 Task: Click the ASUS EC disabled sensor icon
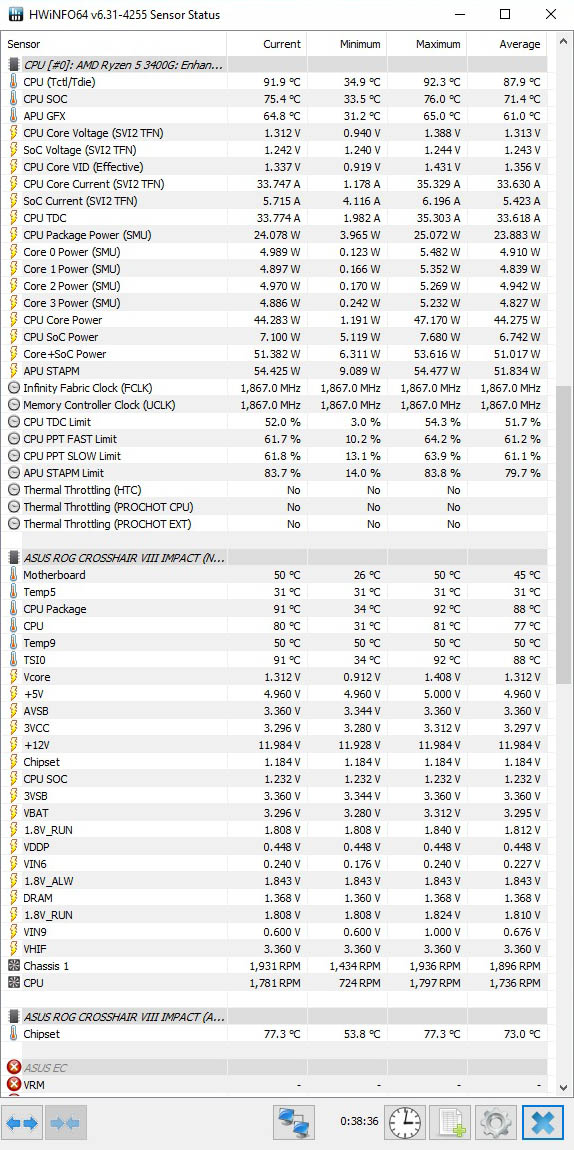14,1067
